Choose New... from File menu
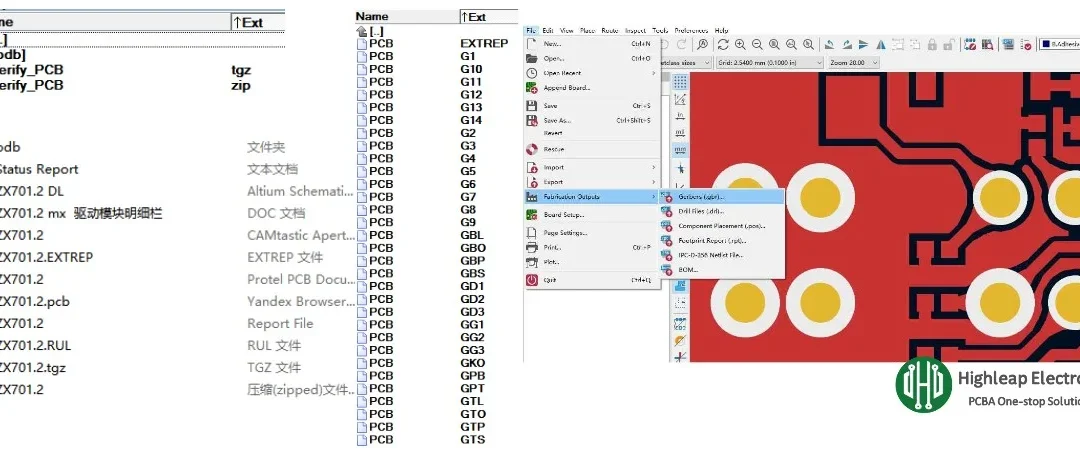 coord(592,44)
